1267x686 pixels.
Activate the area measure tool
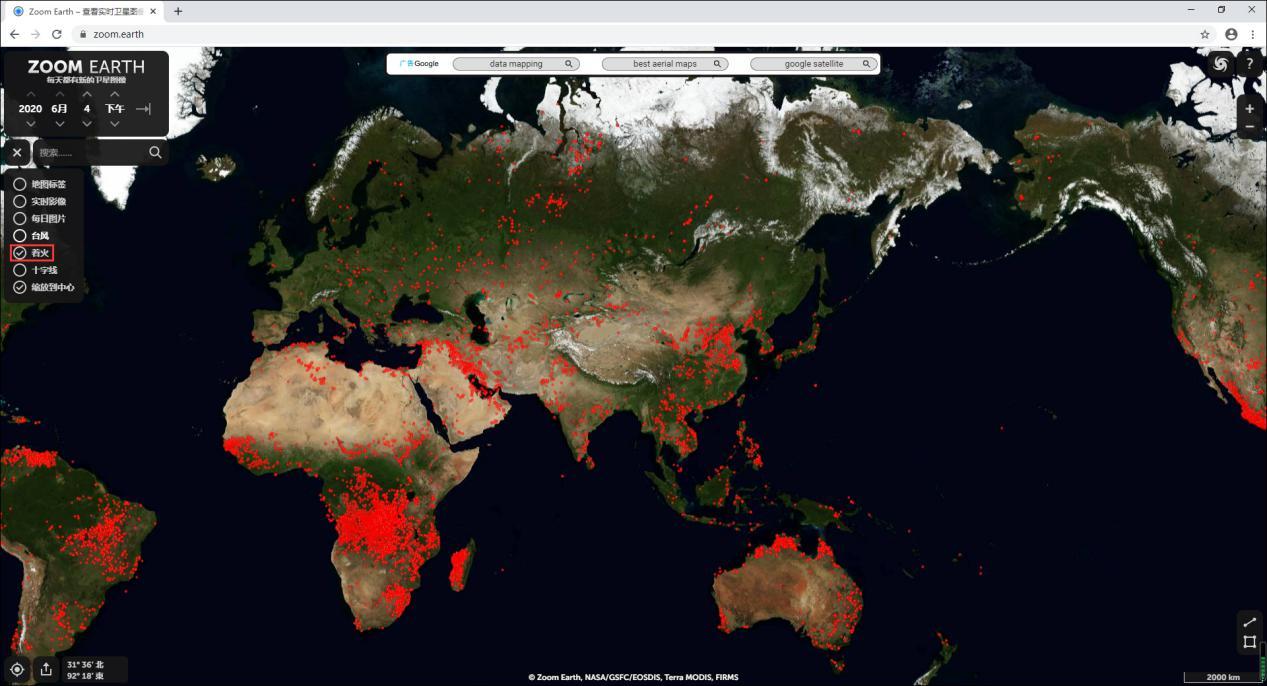(1249, 642)
